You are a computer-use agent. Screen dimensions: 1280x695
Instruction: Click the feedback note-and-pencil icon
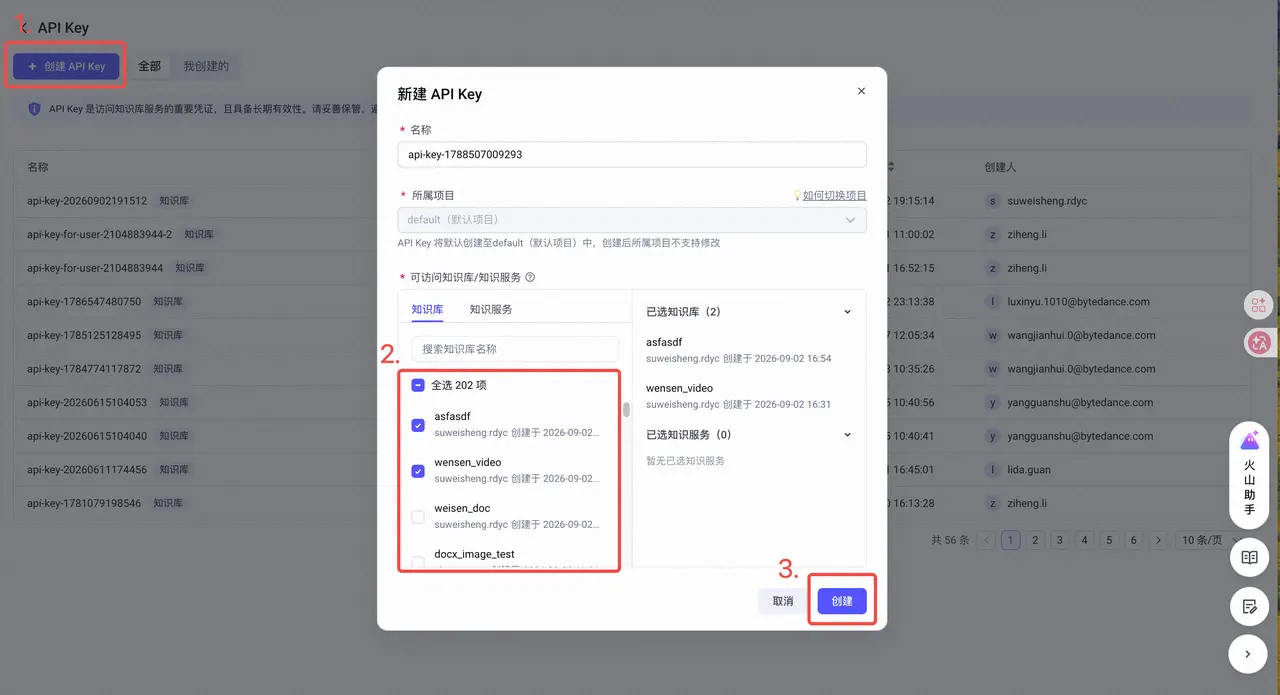coord(1249,606)
